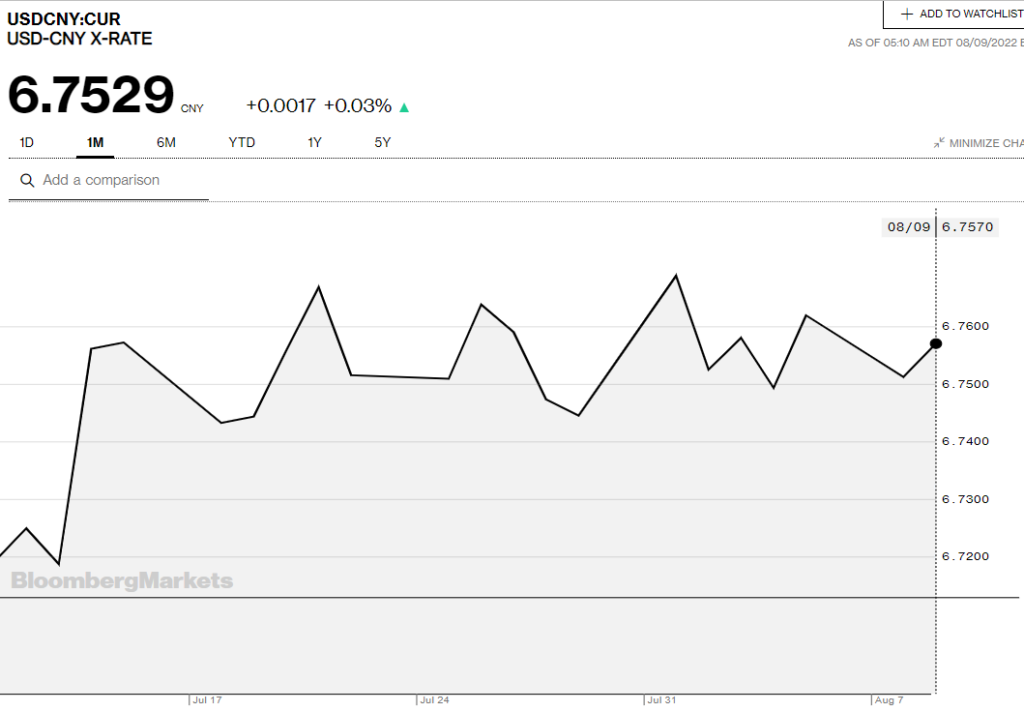1024x712 pixels.
Task: Click the 08/09 date tooltip label
Action: pos(909,227)
